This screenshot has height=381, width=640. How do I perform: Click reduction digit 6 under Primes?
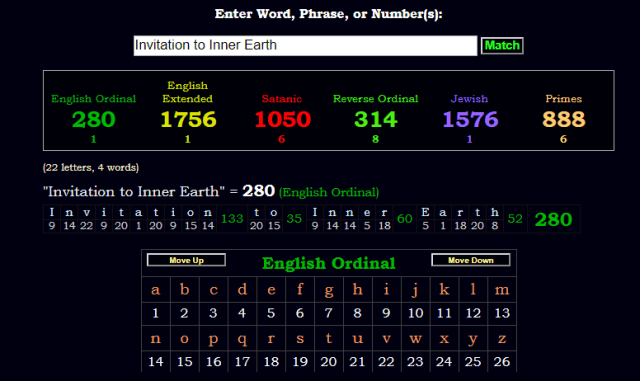(x=564, y=139)
